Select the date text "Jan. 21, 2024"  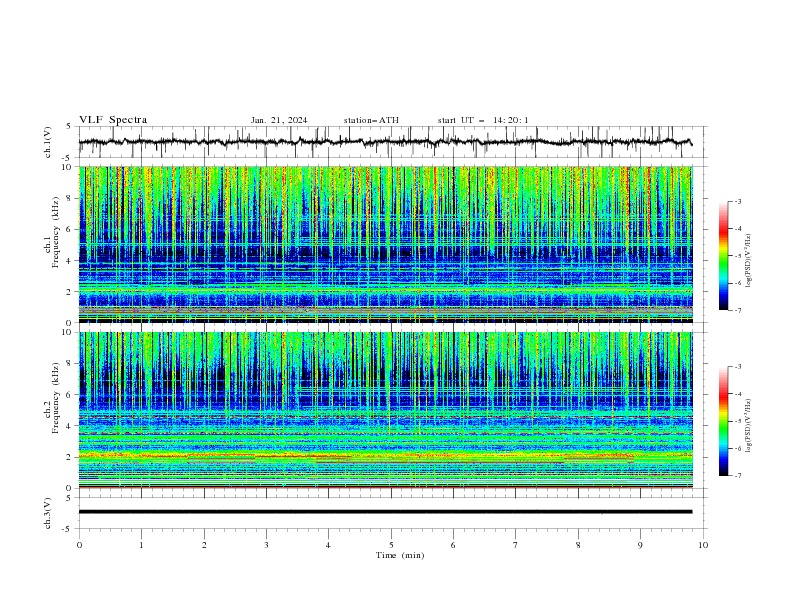279,120
